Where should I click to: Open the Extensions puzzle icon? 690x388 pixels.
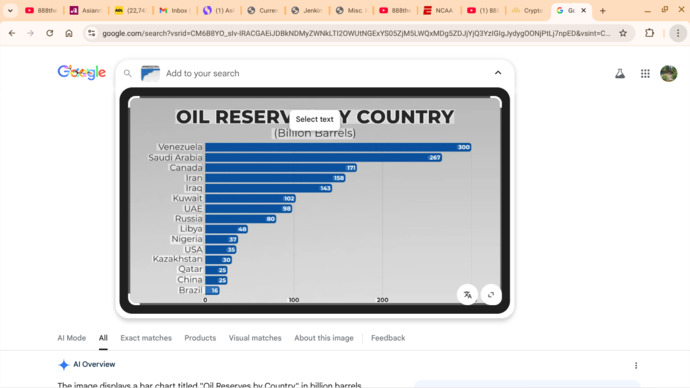tap(650, 33)
